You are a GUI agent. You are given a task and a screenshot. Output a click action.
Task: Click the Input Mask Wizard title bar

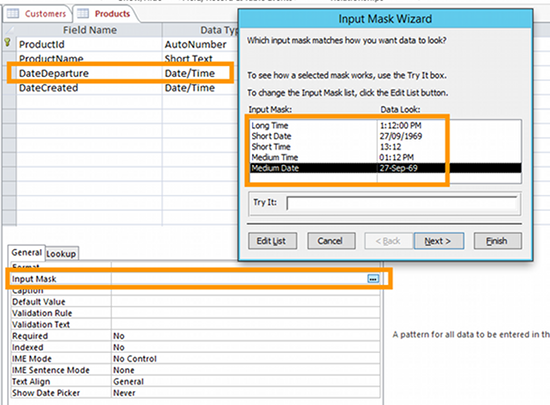tap(385, 19)
